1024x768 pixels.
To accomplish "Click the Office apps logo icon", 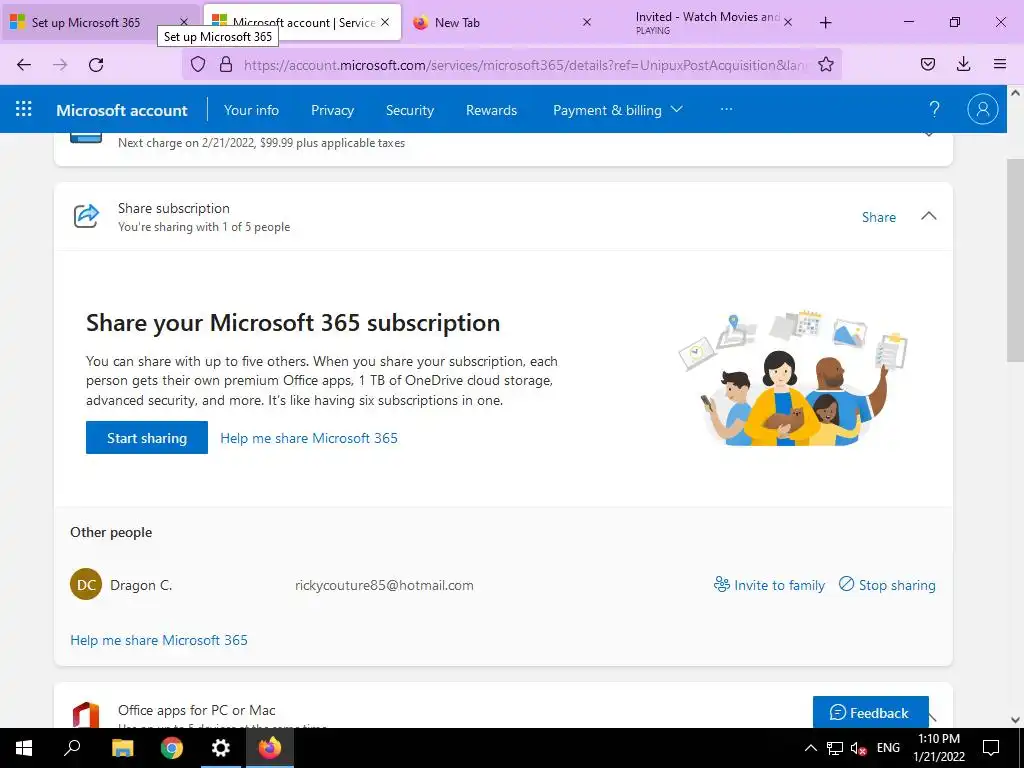I will [86, 714].
